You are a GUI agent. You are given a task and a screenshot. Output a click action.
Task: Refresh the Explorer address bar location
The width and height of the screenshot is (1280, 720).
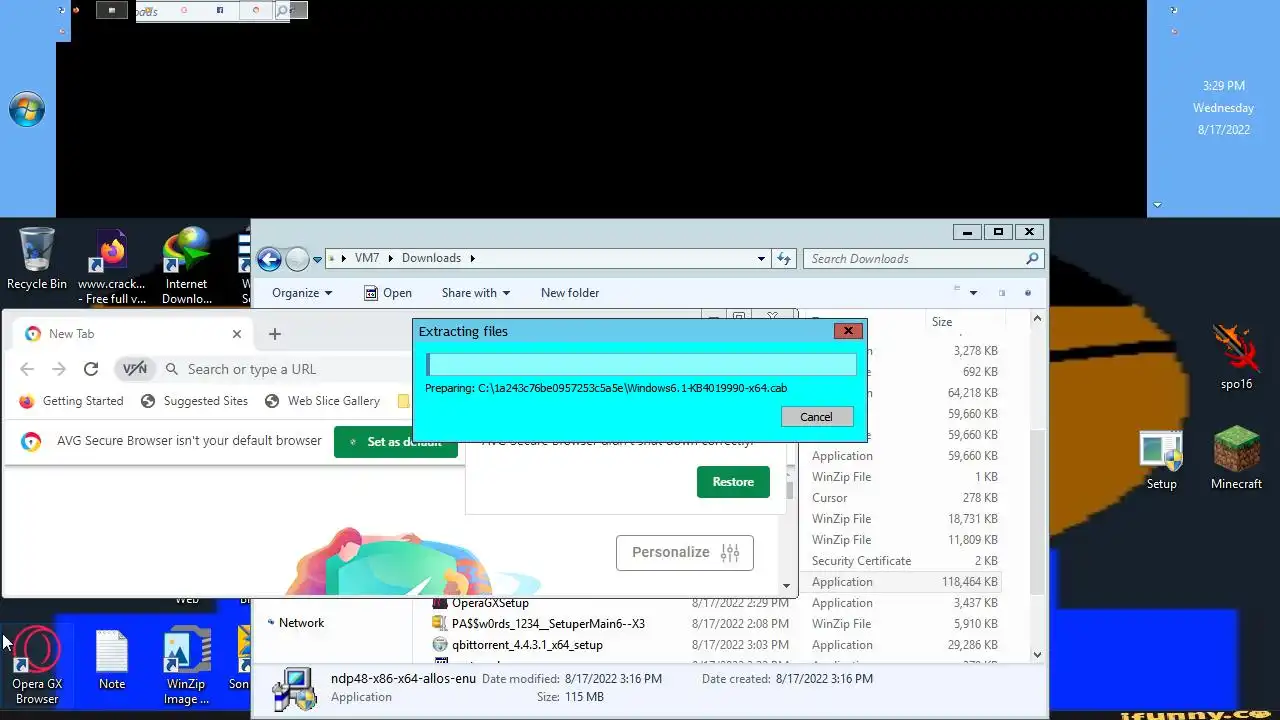point(784,258)
